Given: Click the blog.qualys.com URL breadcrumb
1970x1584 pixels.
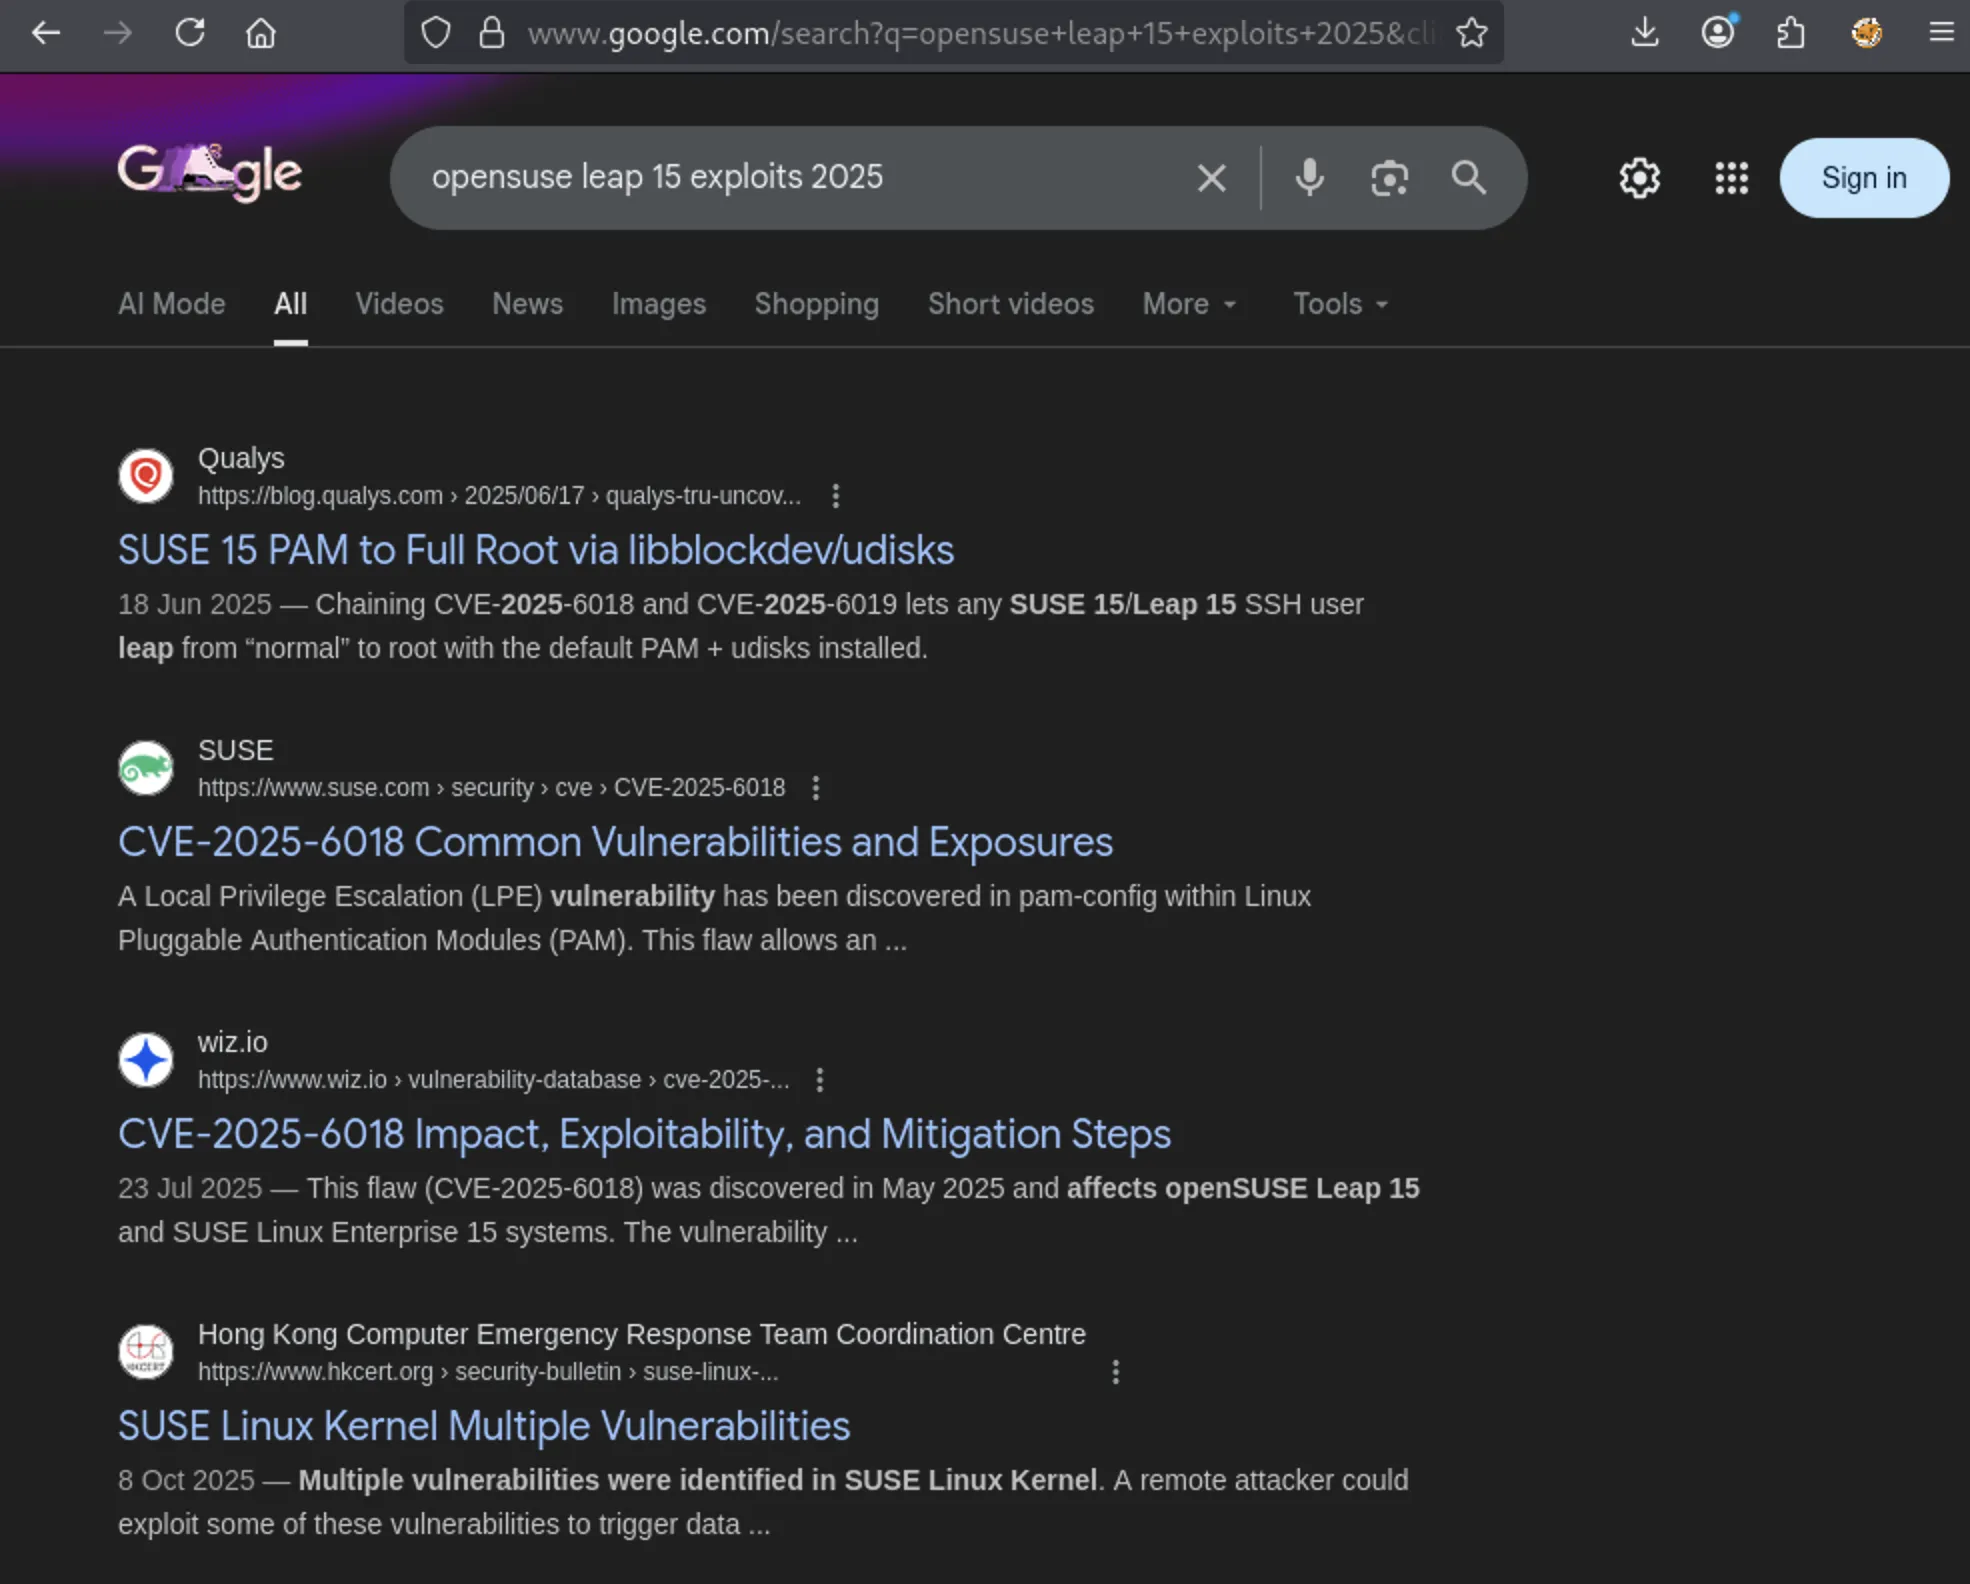Looking at the screenshot, I should coord(499,496).
